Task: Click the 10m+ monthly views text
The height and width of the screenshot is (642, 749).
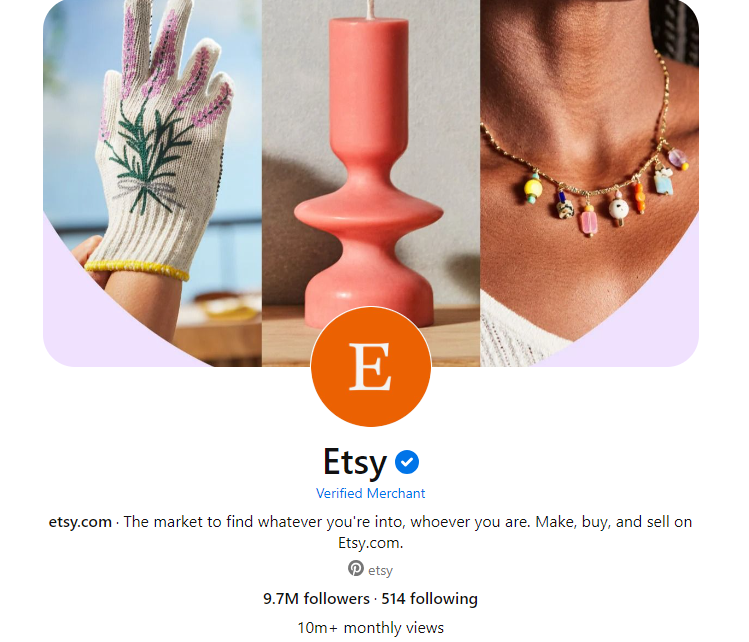Action: [371, 627]
